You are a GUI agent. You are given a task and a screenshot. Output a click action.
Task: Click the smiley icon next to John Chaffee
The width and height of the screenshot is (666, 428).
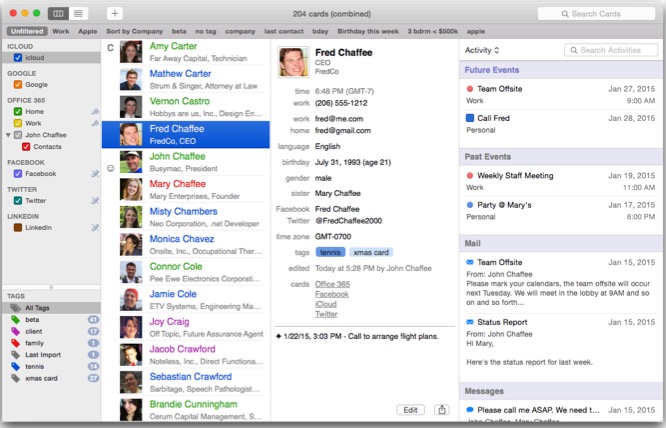110,168
